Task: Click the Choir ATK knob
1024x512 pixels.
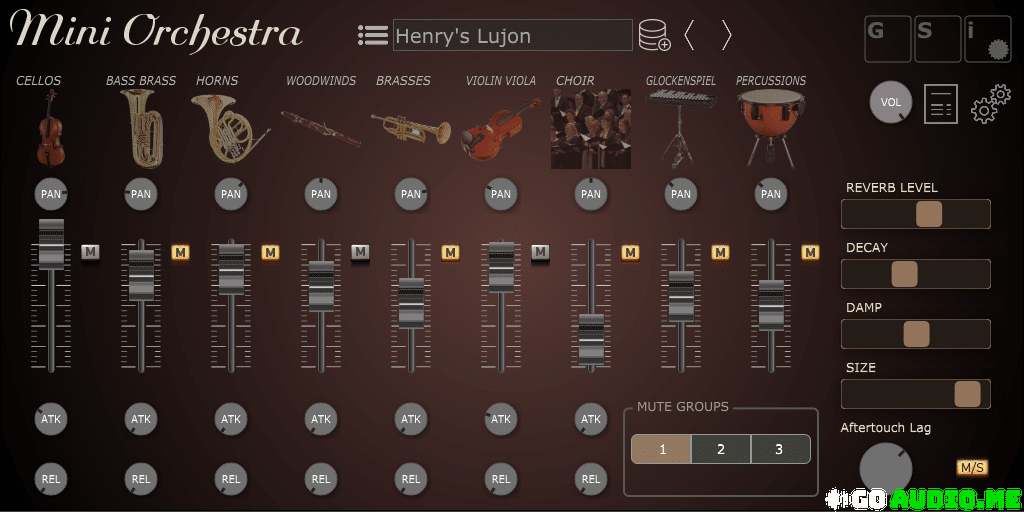Action: pyautogui.click(x=591, y=419)
